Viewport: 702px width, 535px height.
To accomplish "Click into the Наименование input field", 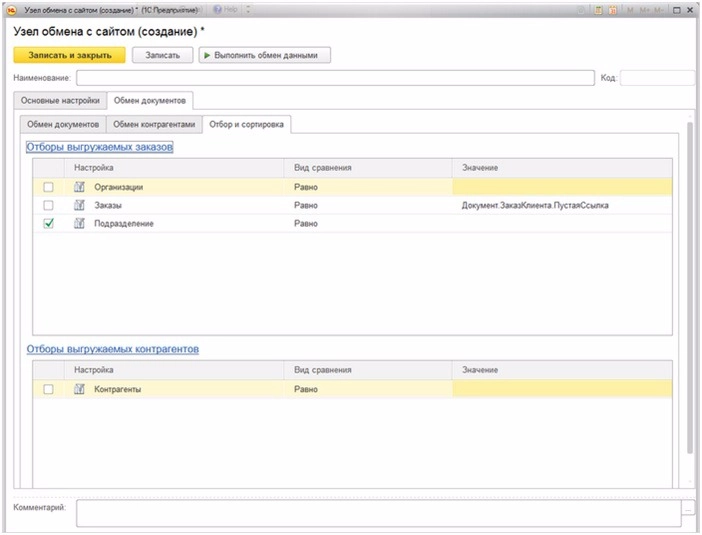I will (x=334, y=78).
